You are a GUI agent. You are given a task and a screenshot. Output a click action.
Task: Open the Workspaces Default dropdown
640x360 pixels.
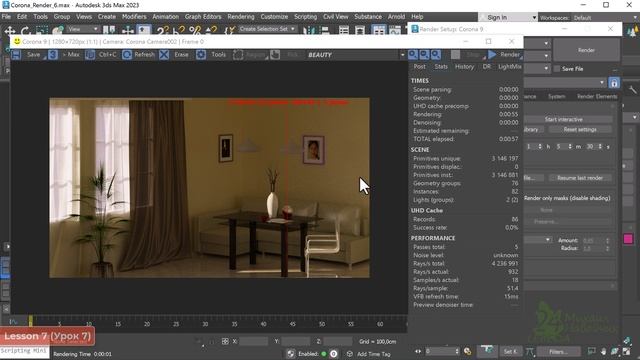pyautogui.click(x=605, y=18)
